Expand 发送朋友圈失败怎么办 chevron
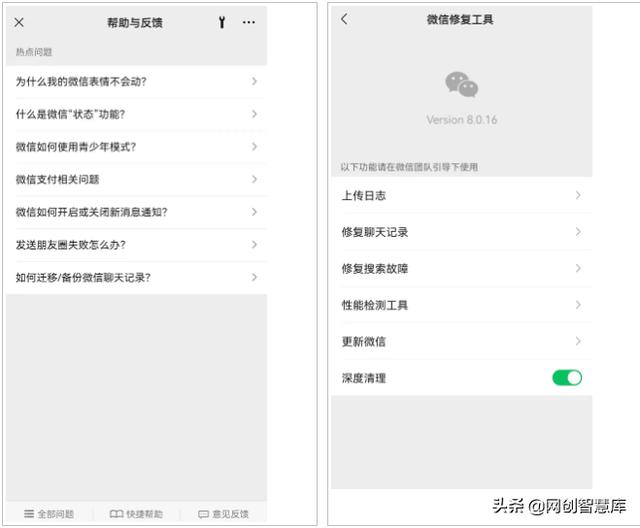Image resolution: width=640 pixels, height=528 pixels. coord(254,244)
